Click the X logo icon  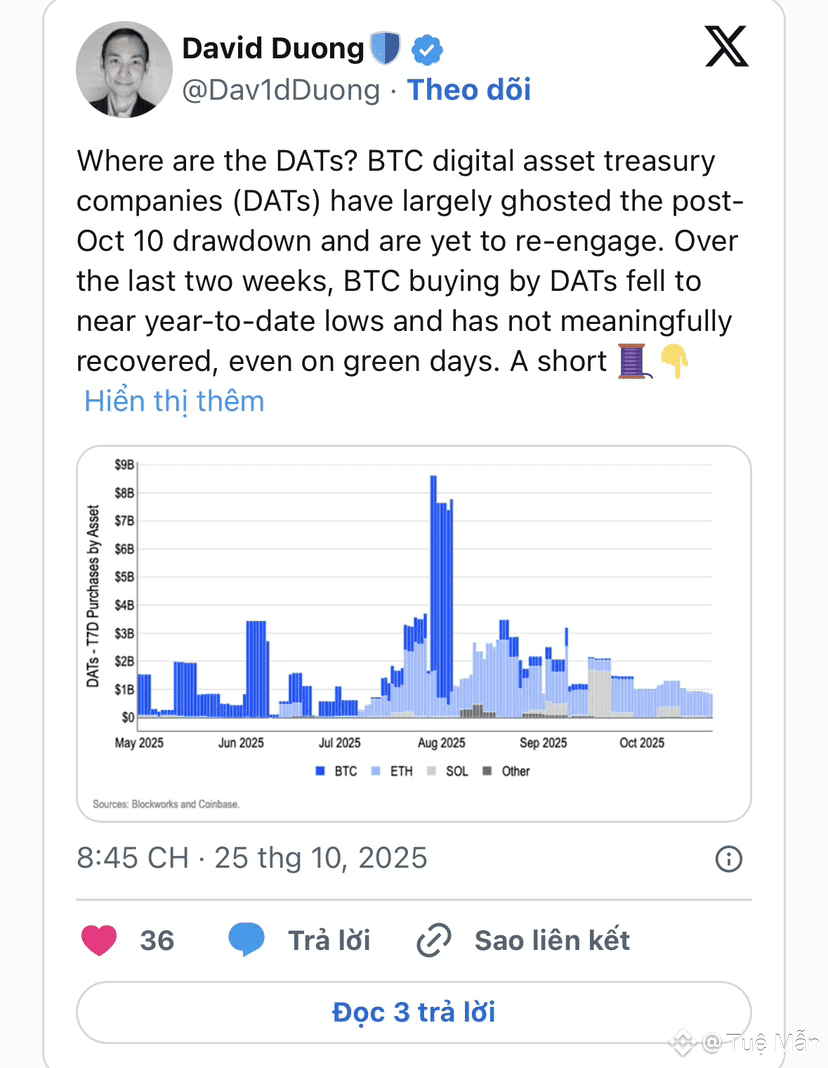[x=726, y=47]
